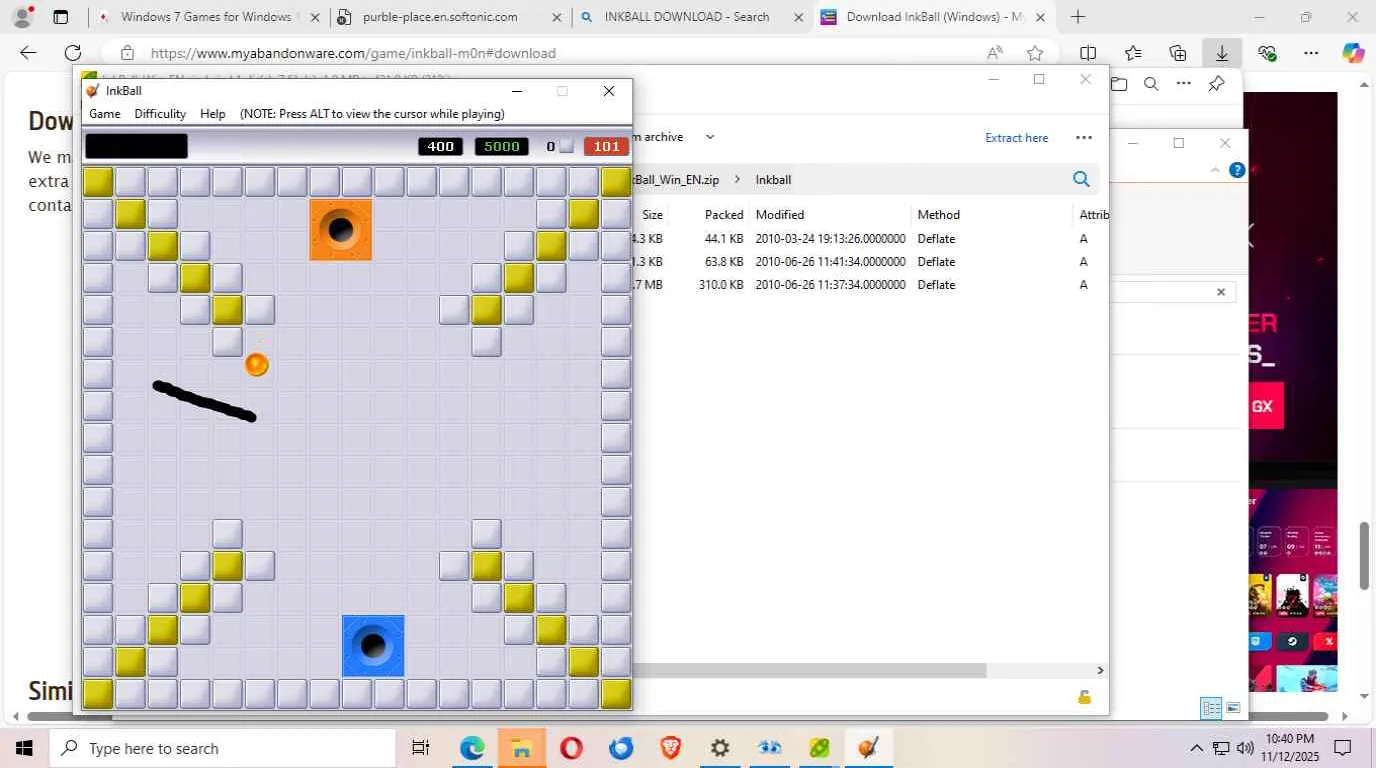This screenshot has height=768, width=1376.
Task: Open browser split screen view
Action: click(1088, 53)
